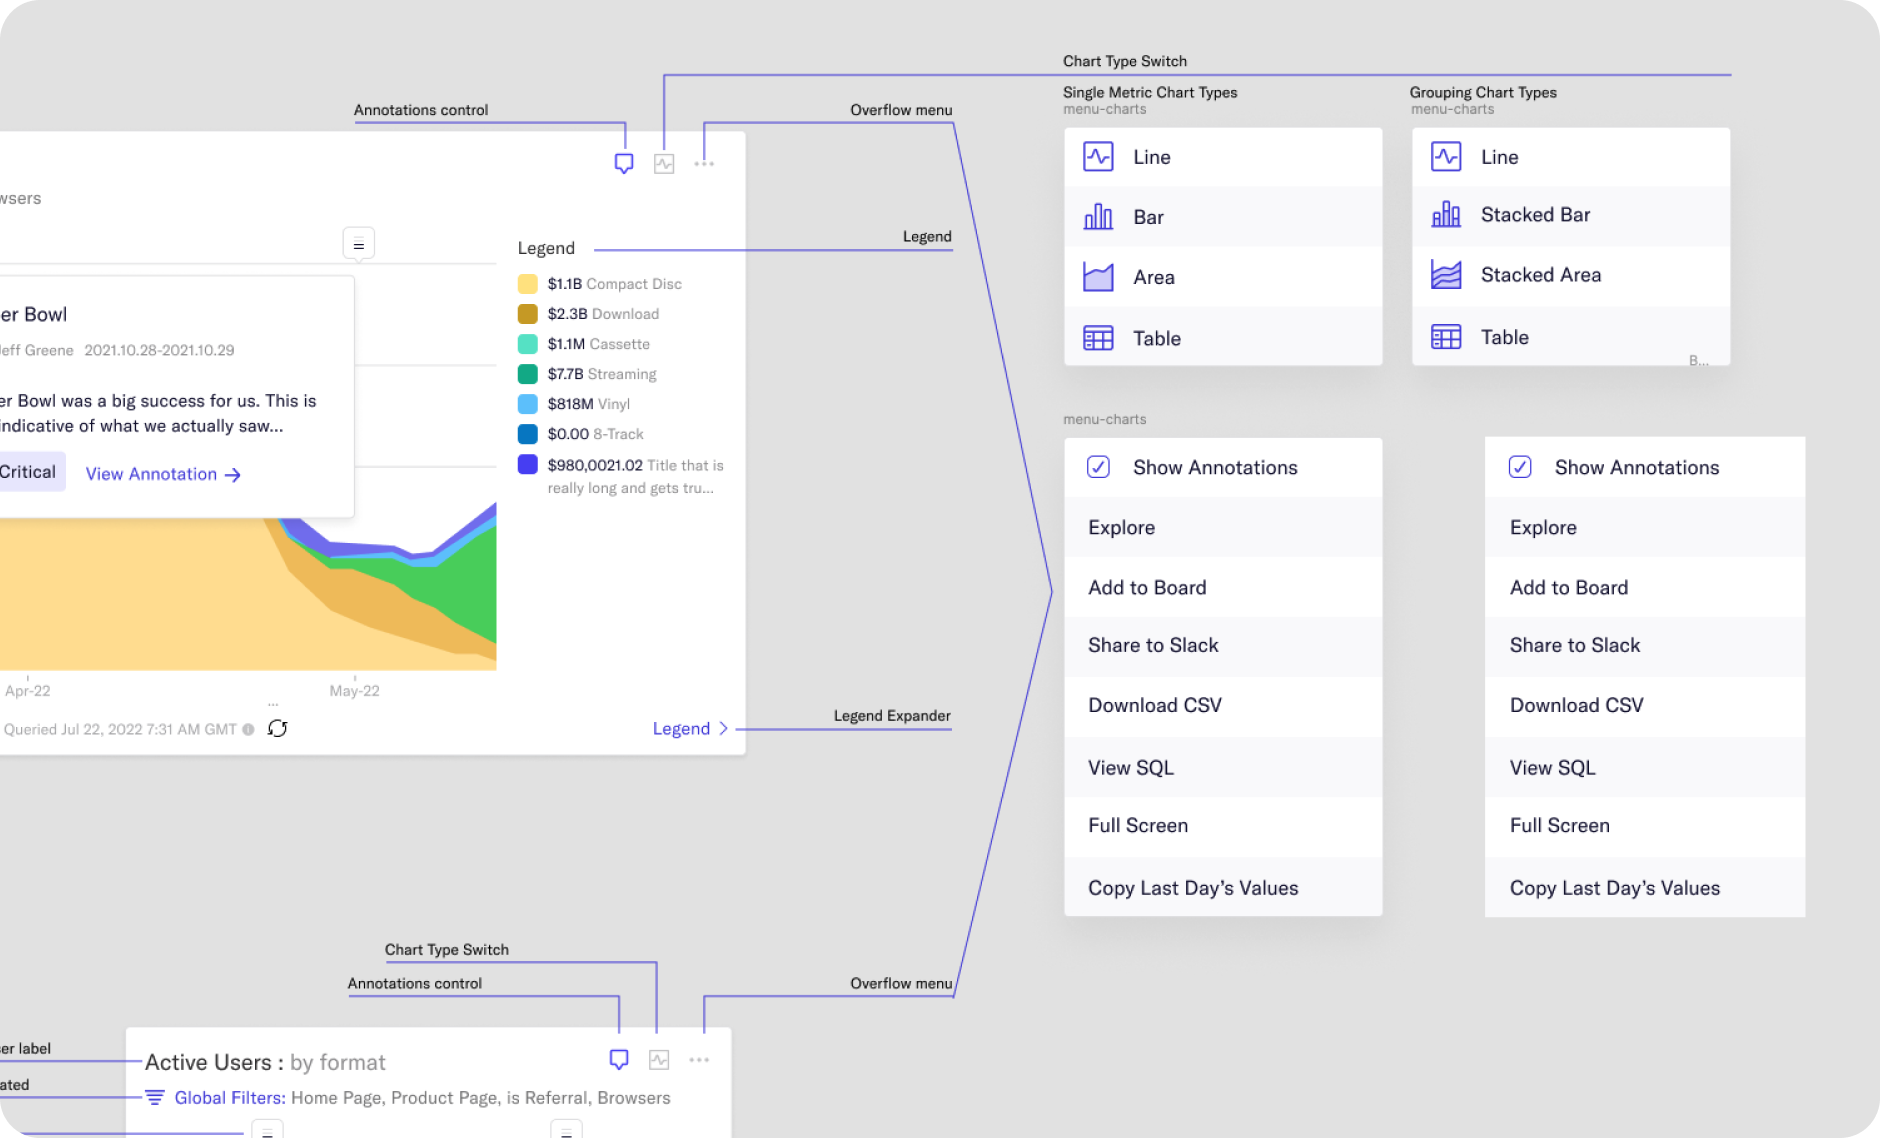This screenshot has width=1880, height=1138.
Task: Select Bar chart type
Action: click(1223, 217)
